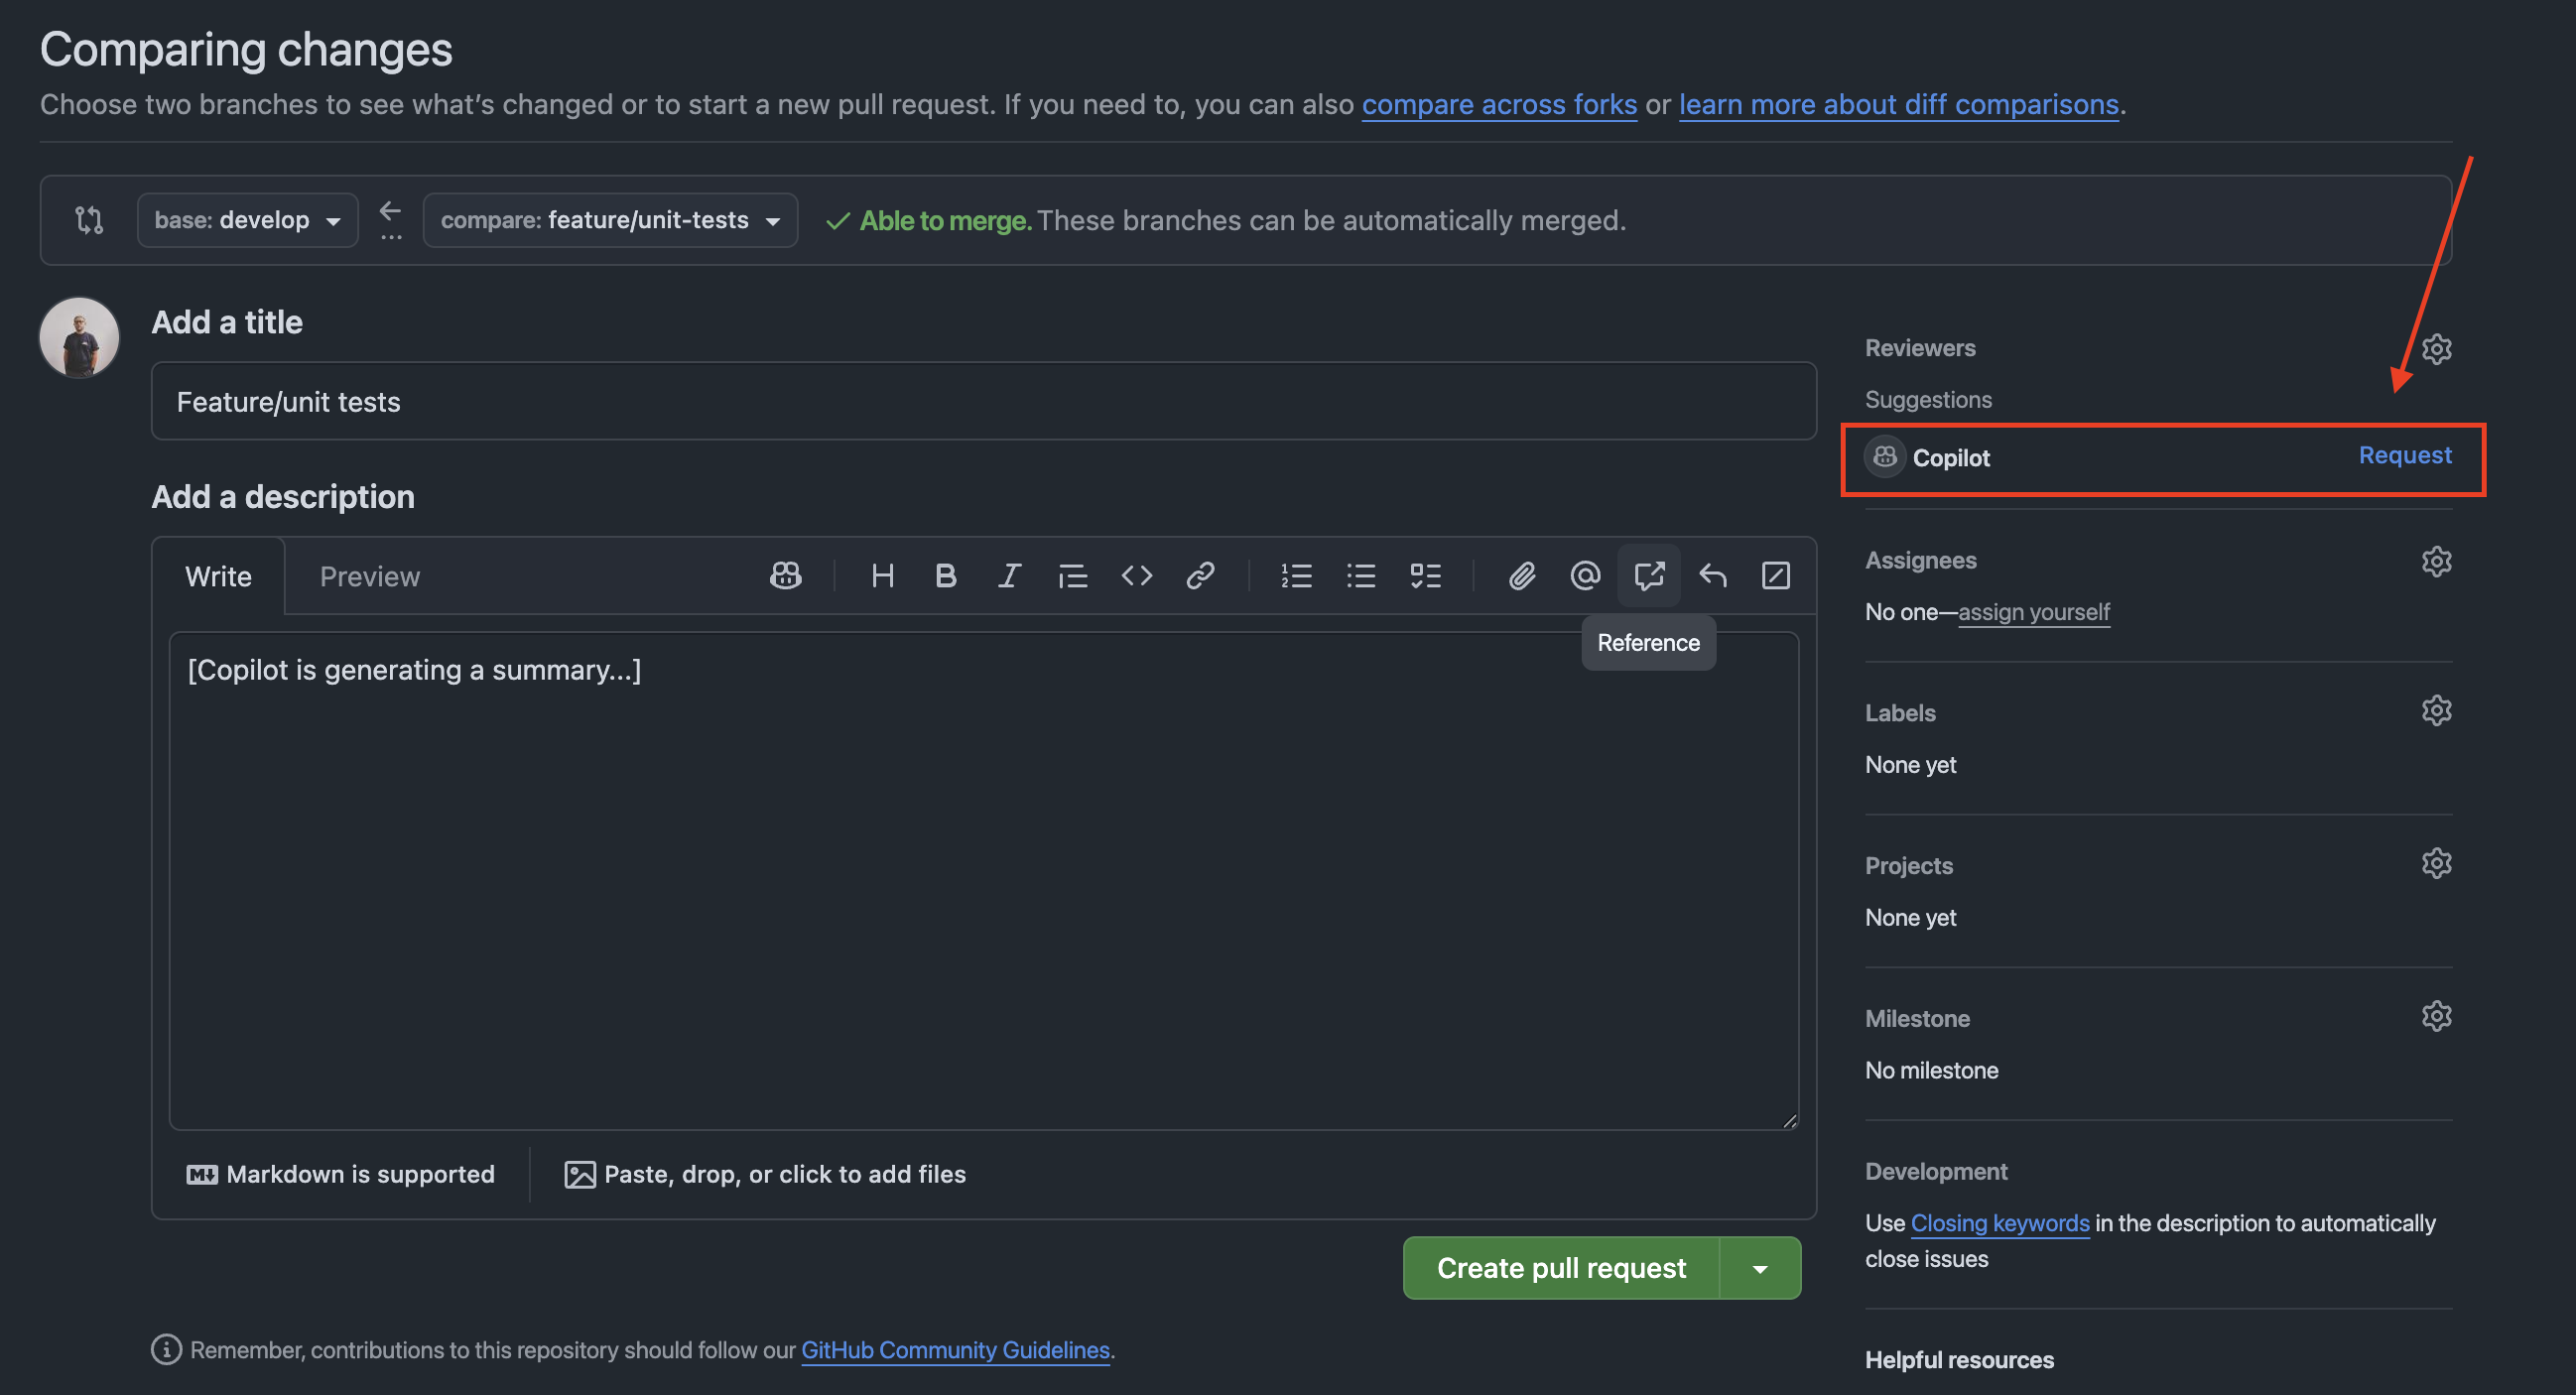The width and height of the screenshot is (2576, 1395).
Task: Add a link using the link icon
Action: point(1200,576)
